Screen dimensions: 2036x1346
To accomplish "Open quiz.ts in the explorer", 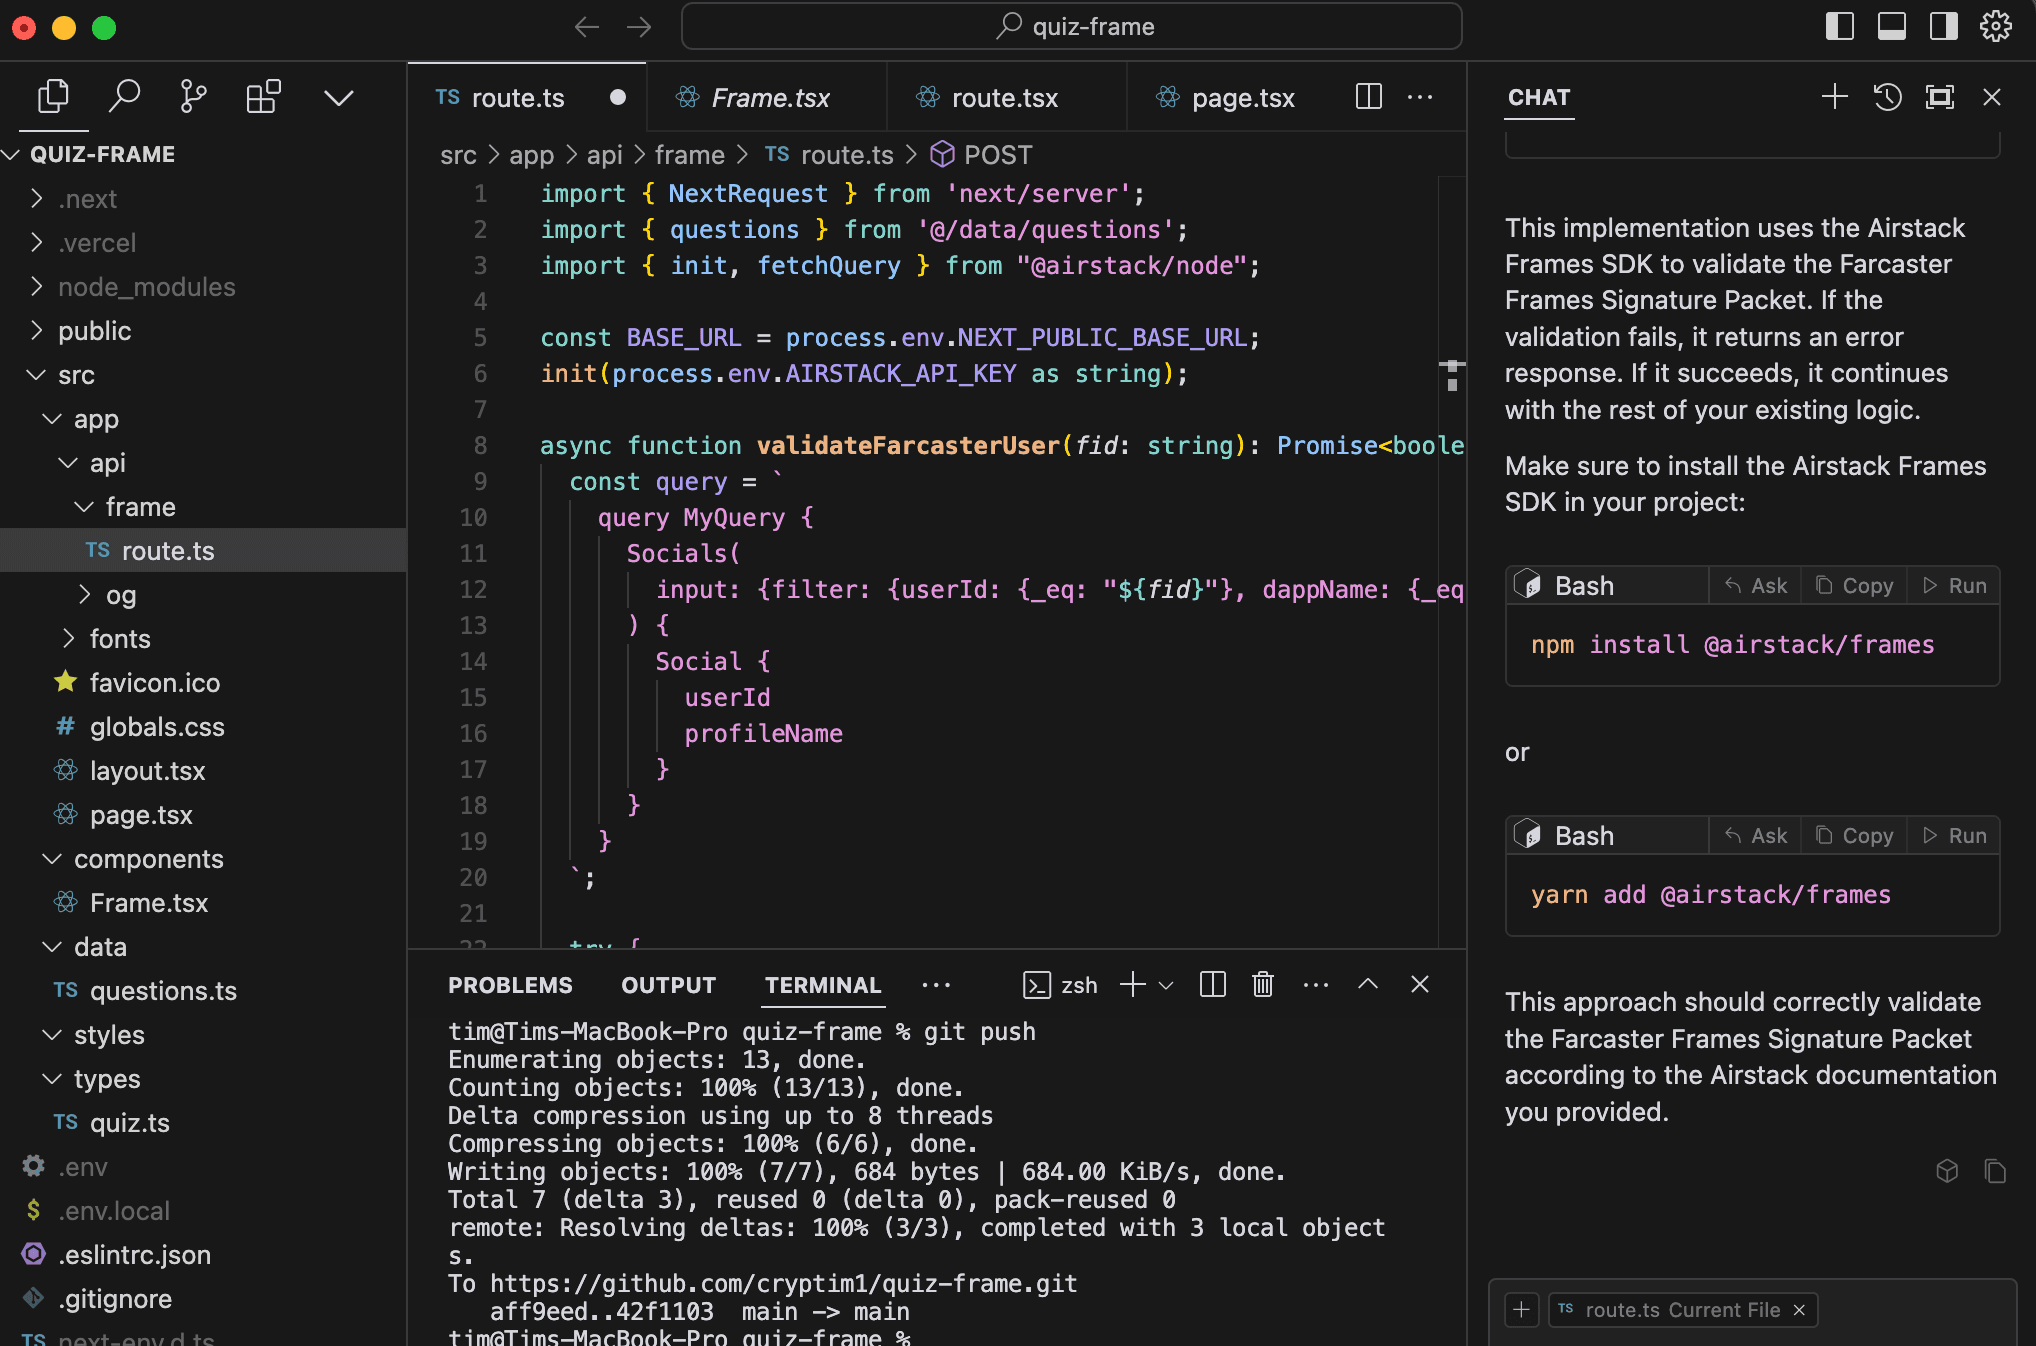I will click(203, 1123).
